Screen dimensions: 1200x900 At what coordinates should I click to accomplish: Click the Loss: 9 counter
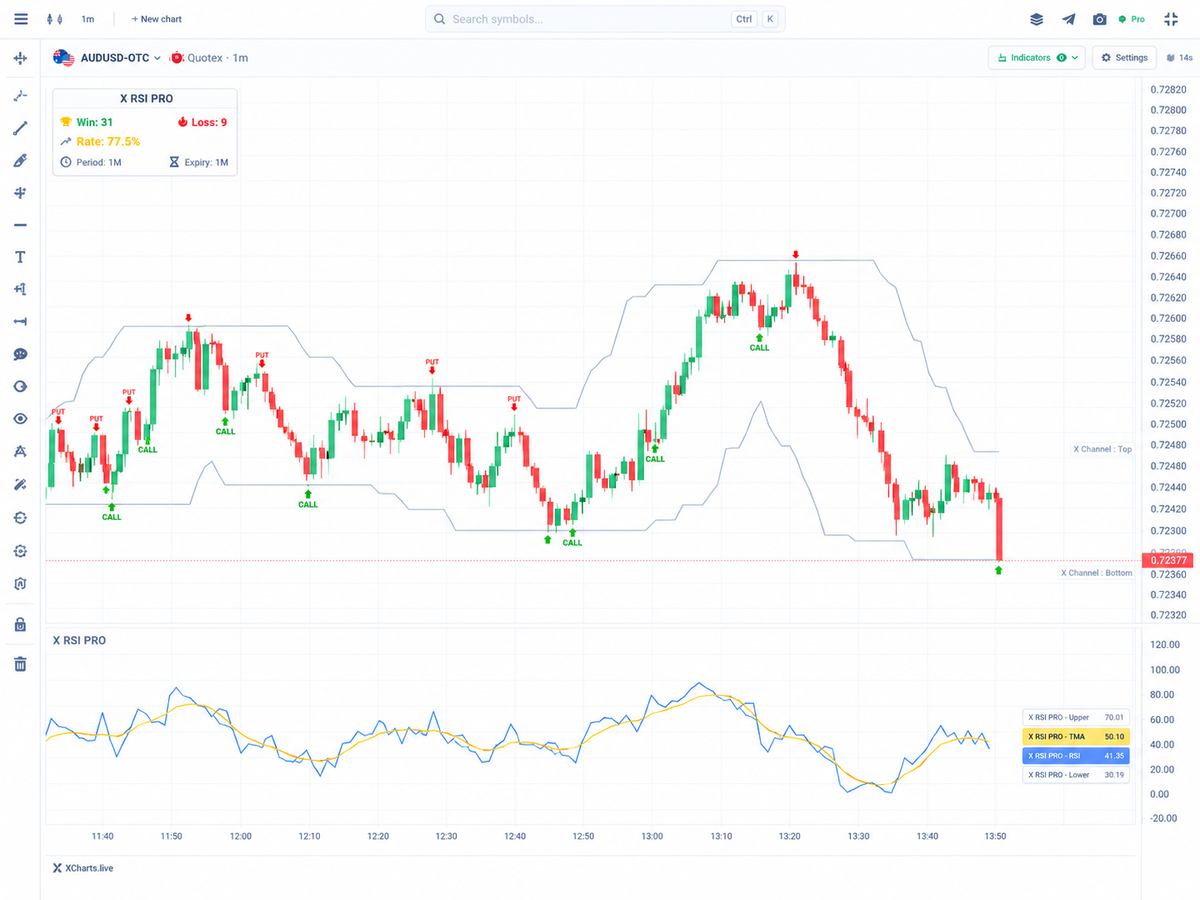(x=202, y=122)
